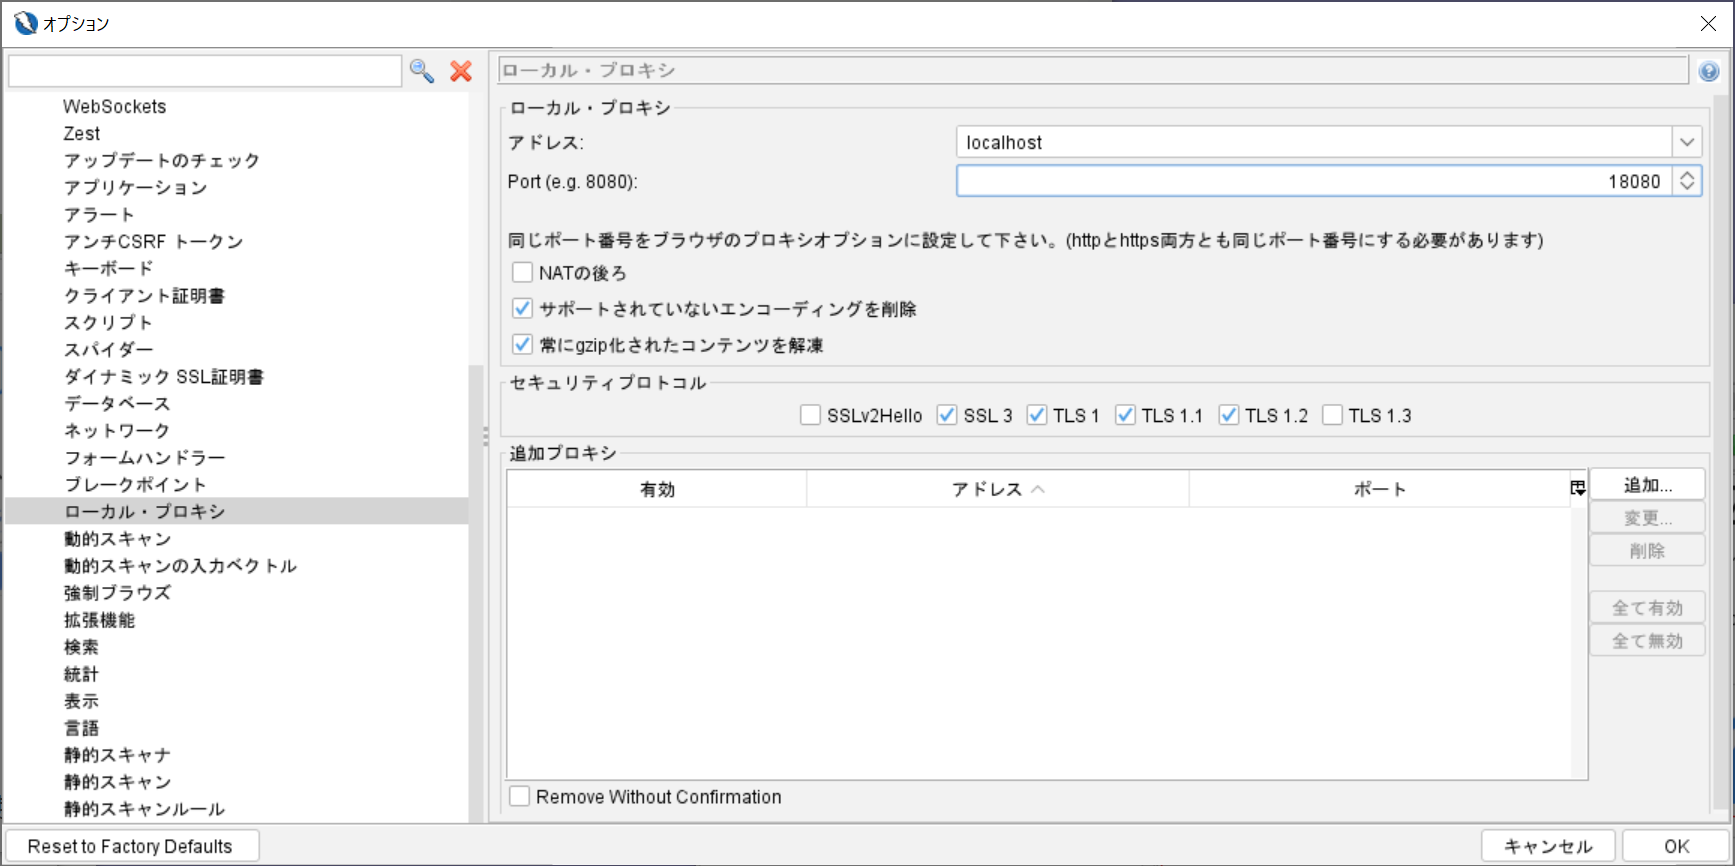Sort table by アドレス column header

[x=997, y=489]
